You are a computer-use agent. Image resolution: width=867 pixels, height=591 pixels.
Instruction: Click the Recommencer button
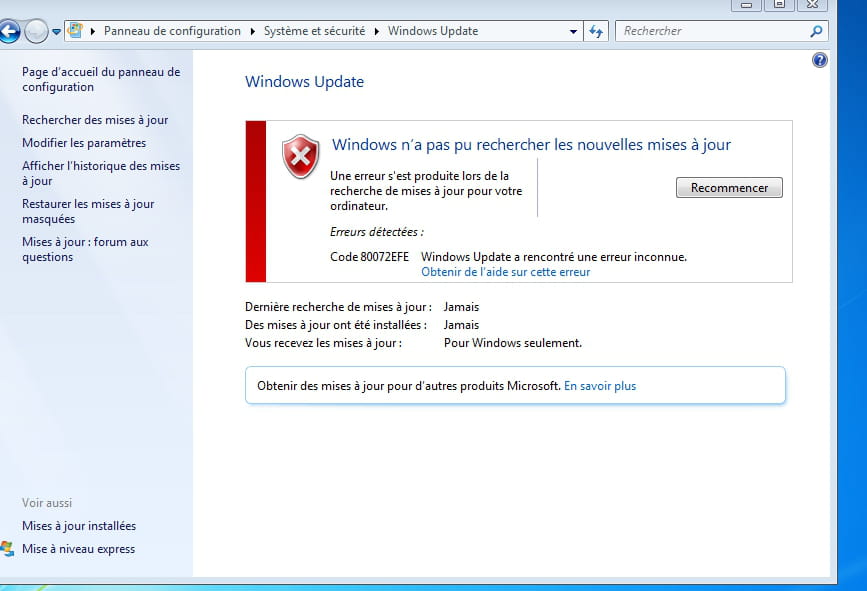click(x=729, y=187)
